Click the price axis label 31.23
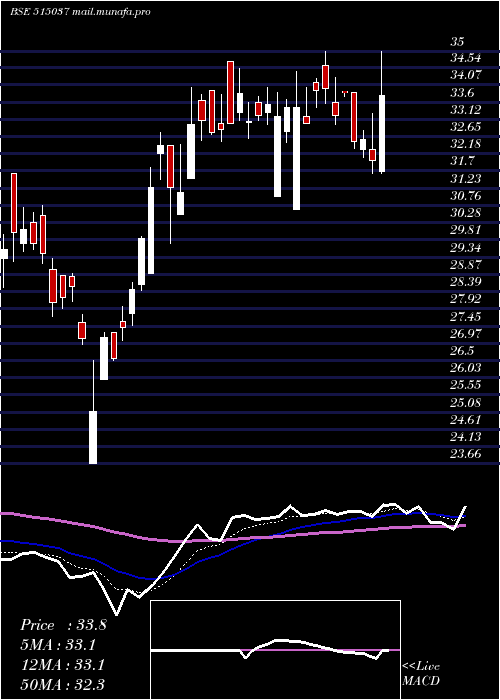 [466, 179]
